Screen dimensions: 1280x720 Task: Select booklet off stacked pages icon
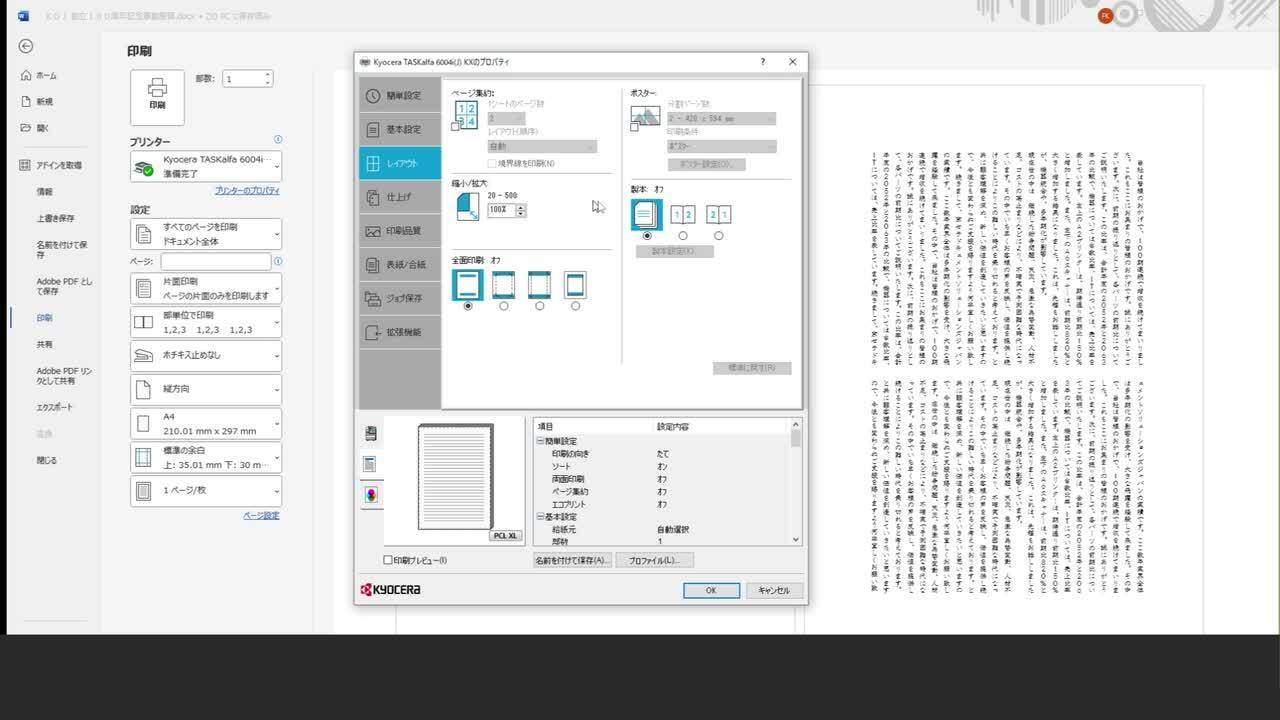[x=647, y=214]
